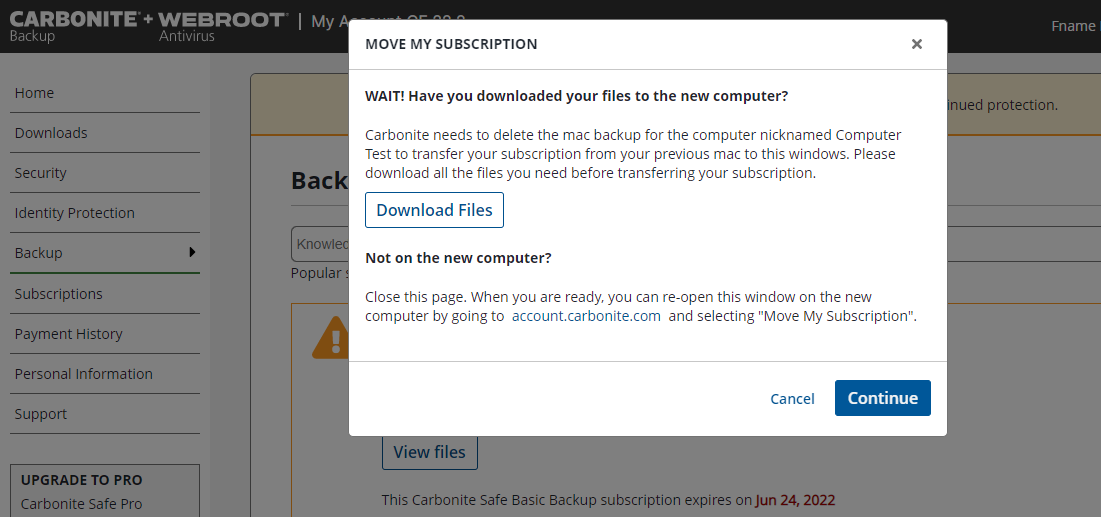This screenshot has height=517, width=1101.
Task: Navigate to Subscriptions
Action: click(x=58, y=294)
